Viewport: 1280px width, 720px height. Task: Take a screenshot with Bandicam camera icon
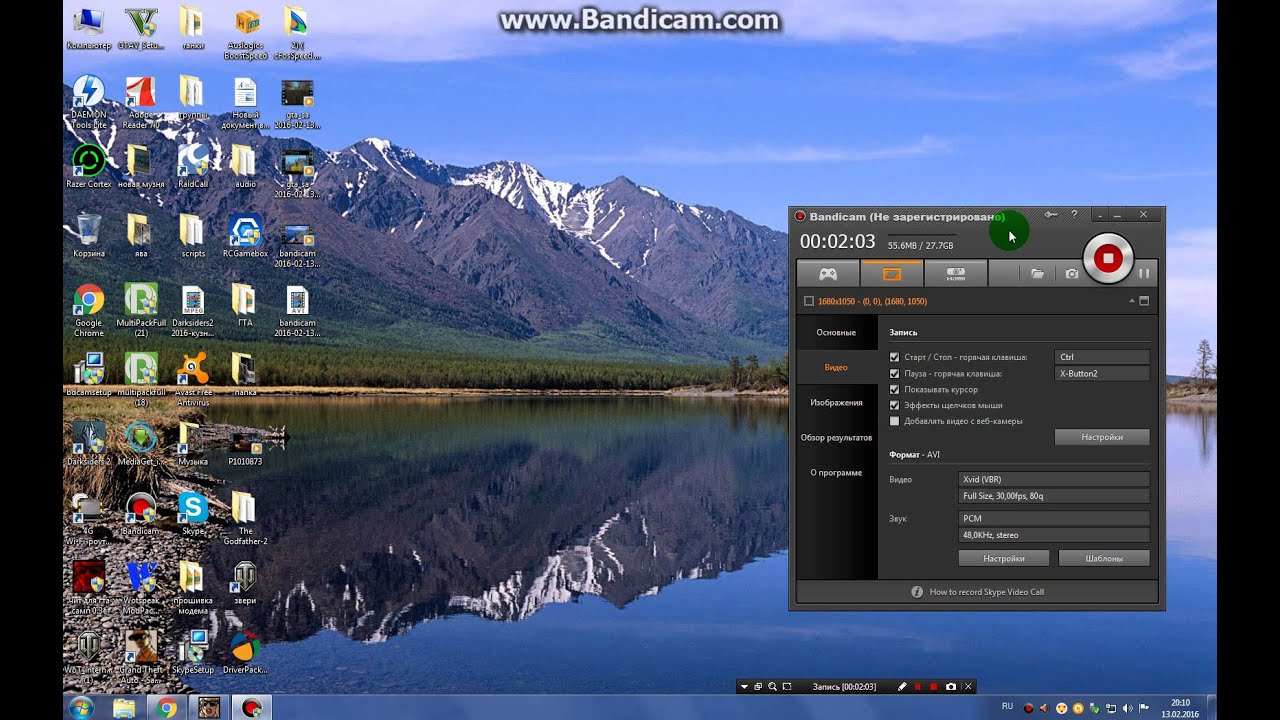[1072, 273]
